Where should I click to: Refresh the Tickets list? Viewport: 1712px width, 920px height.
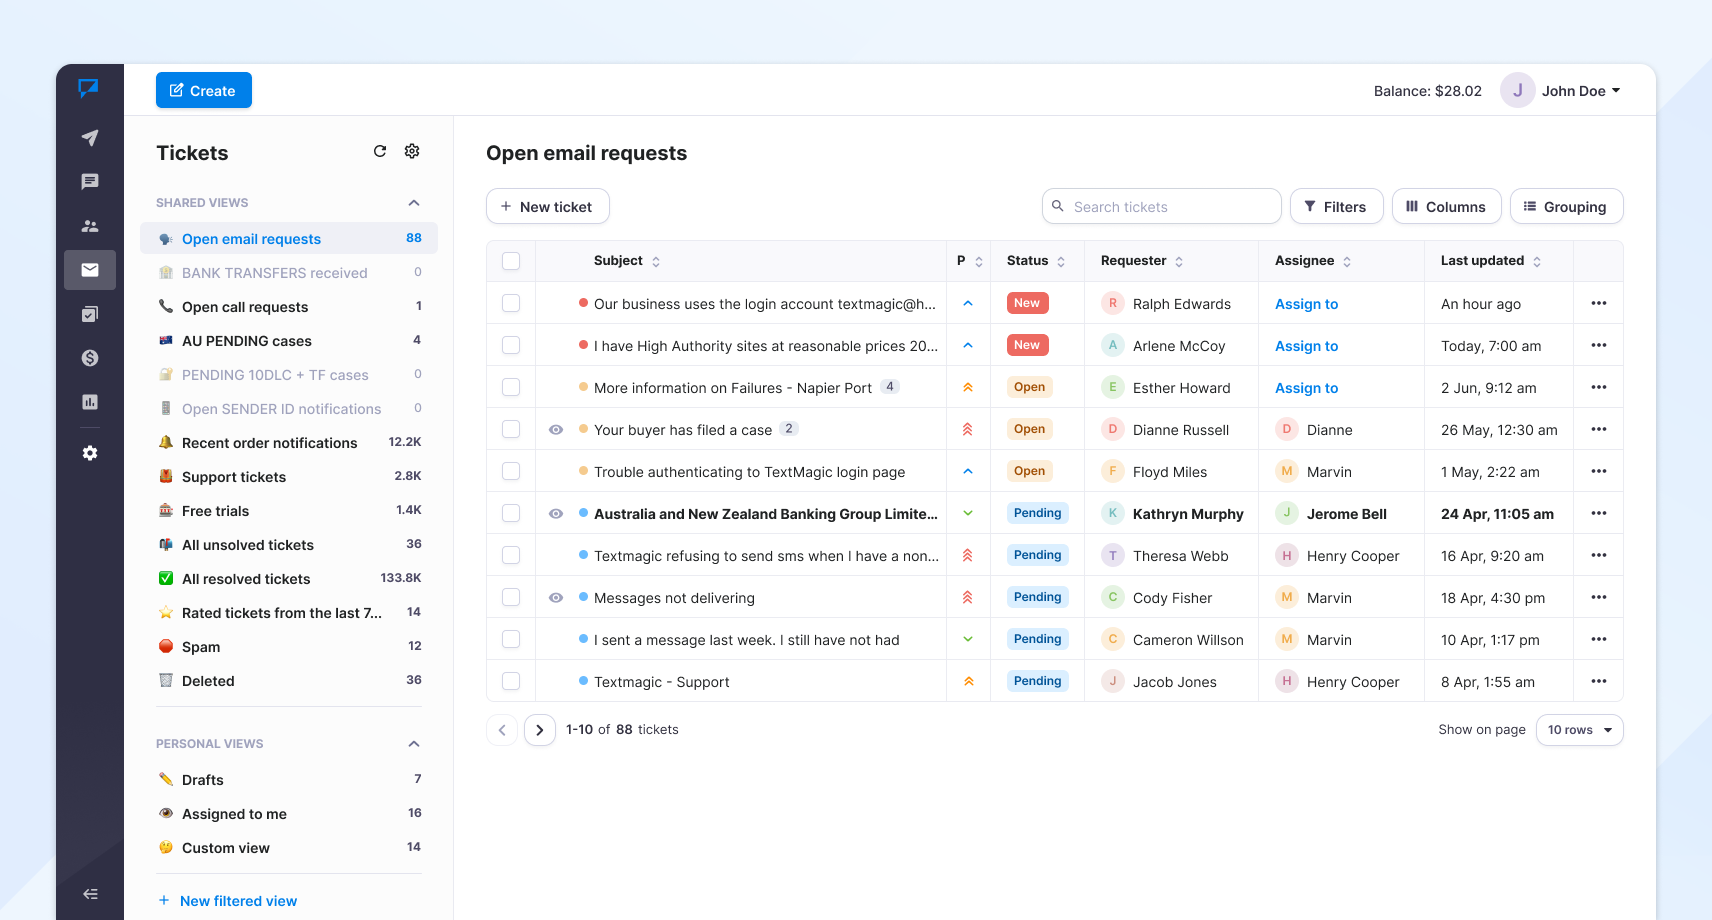380,151
